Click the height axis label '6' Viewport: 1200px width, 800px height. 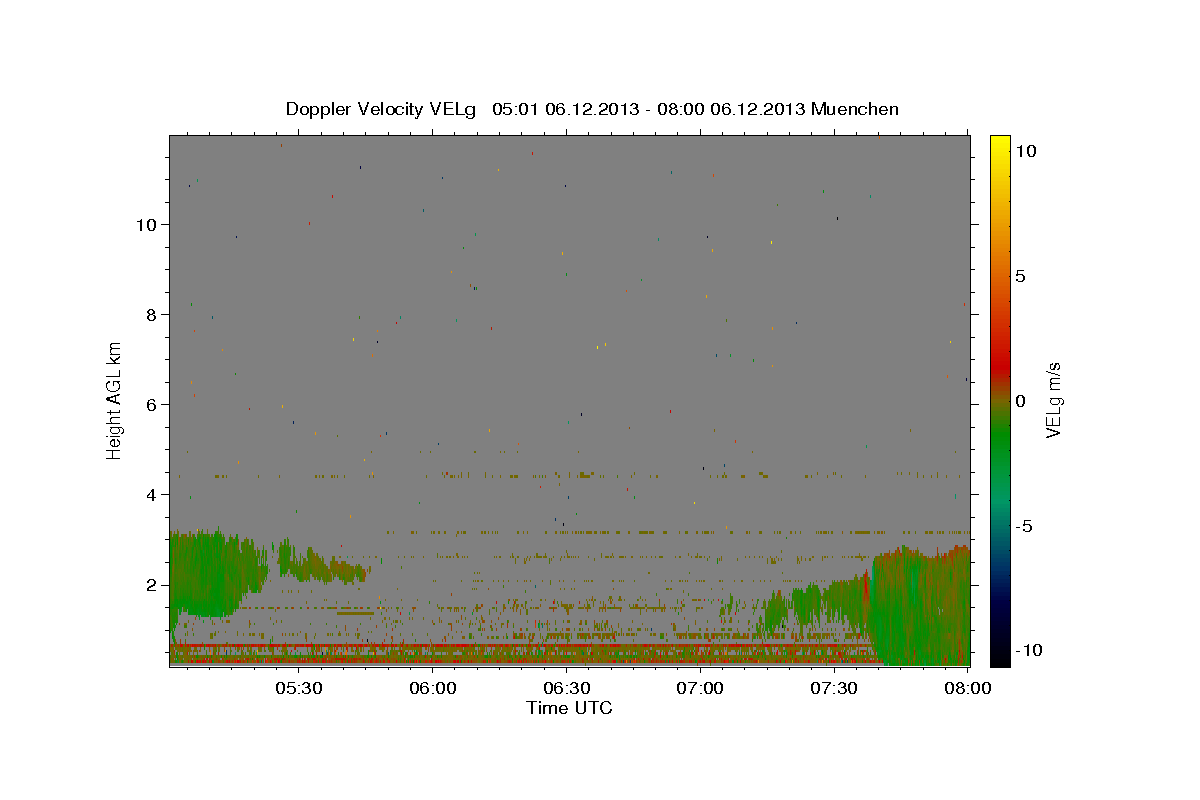point(152,404)
